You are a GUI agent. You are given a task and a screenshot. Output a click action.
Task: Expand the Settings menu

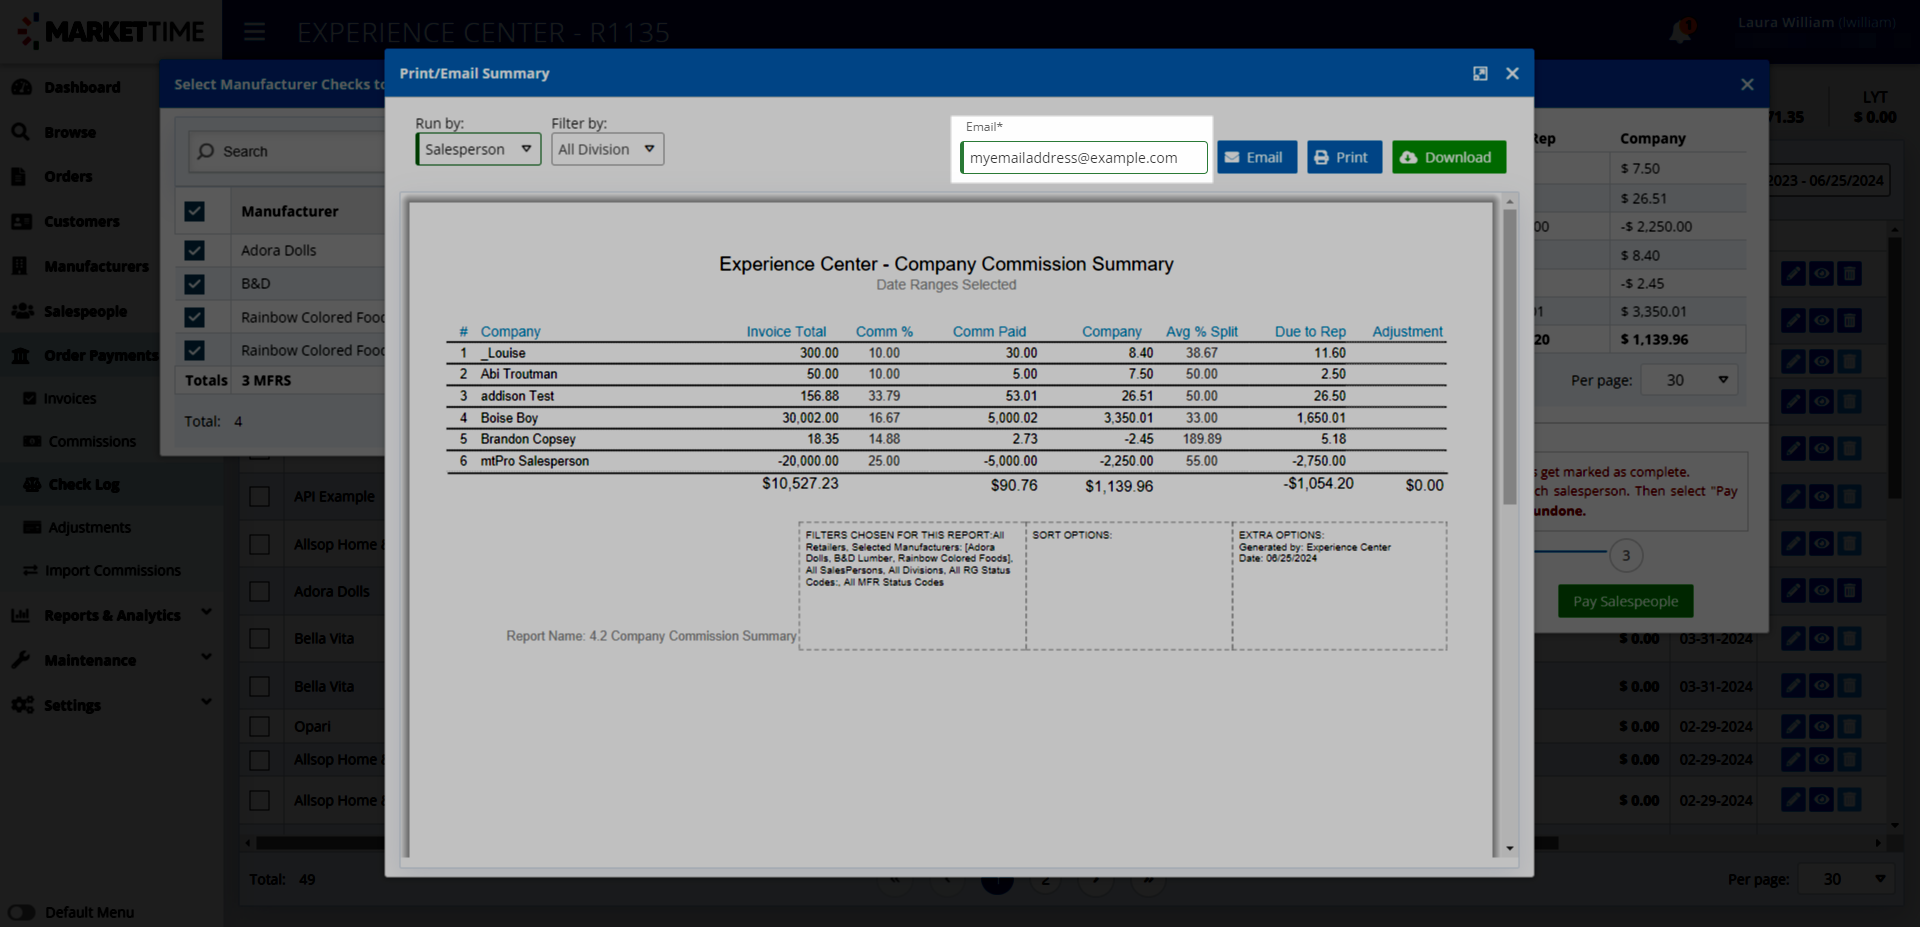pos(206,702)
